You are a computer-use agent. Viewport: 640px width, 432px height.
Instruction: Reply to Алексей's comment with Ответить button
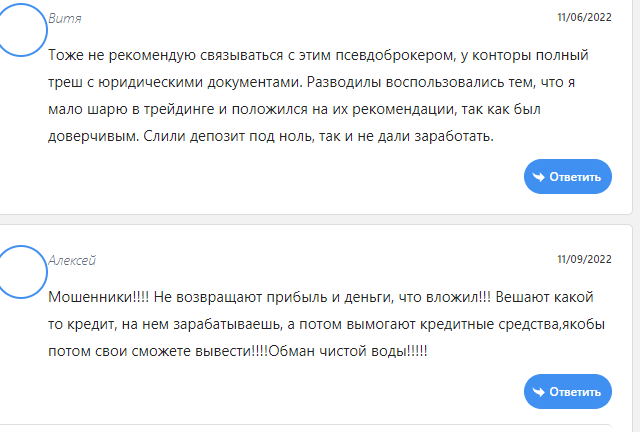point(568,392)
